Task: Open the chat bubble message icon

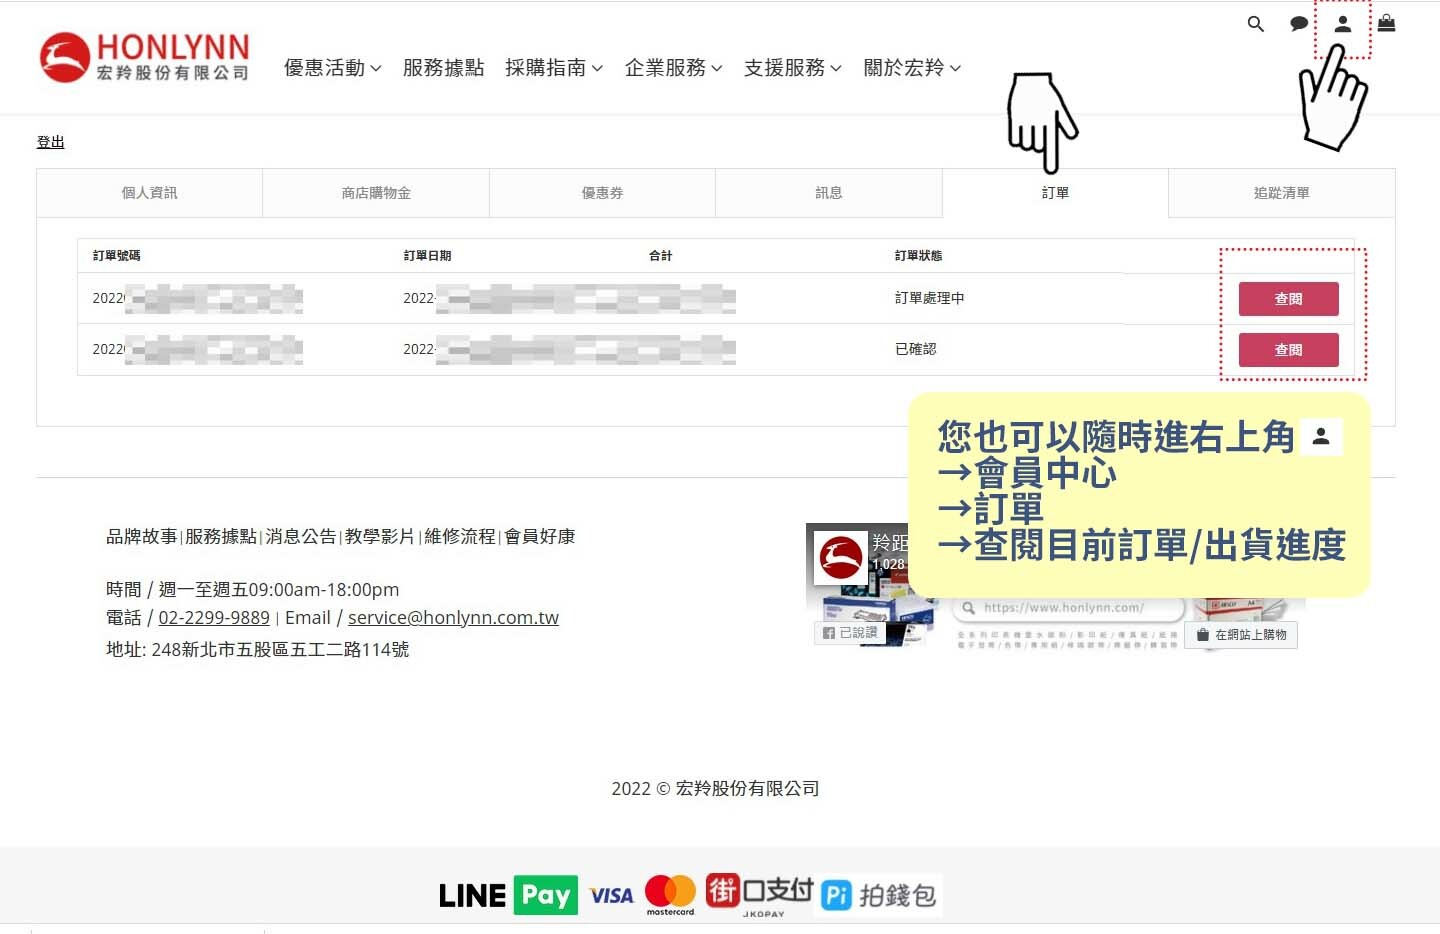Action: point(1299,24)
